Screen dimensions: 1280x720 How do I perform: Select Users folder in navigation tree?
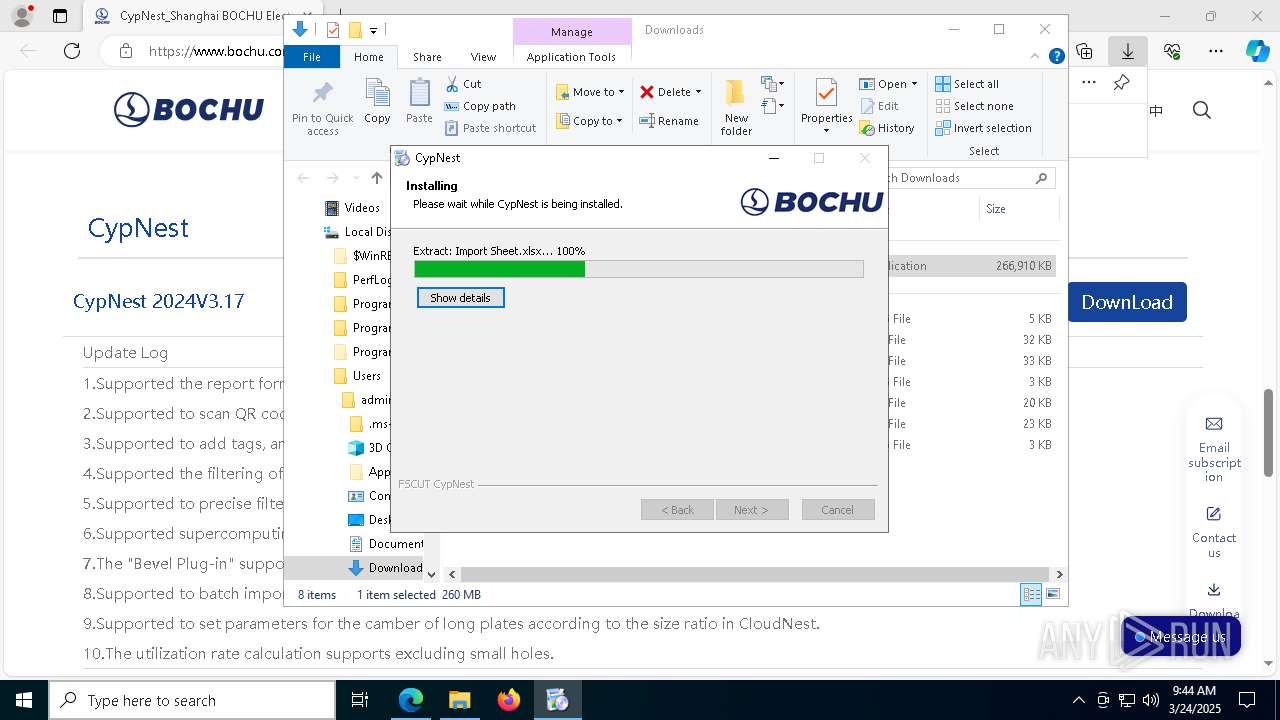click(367, 376)
